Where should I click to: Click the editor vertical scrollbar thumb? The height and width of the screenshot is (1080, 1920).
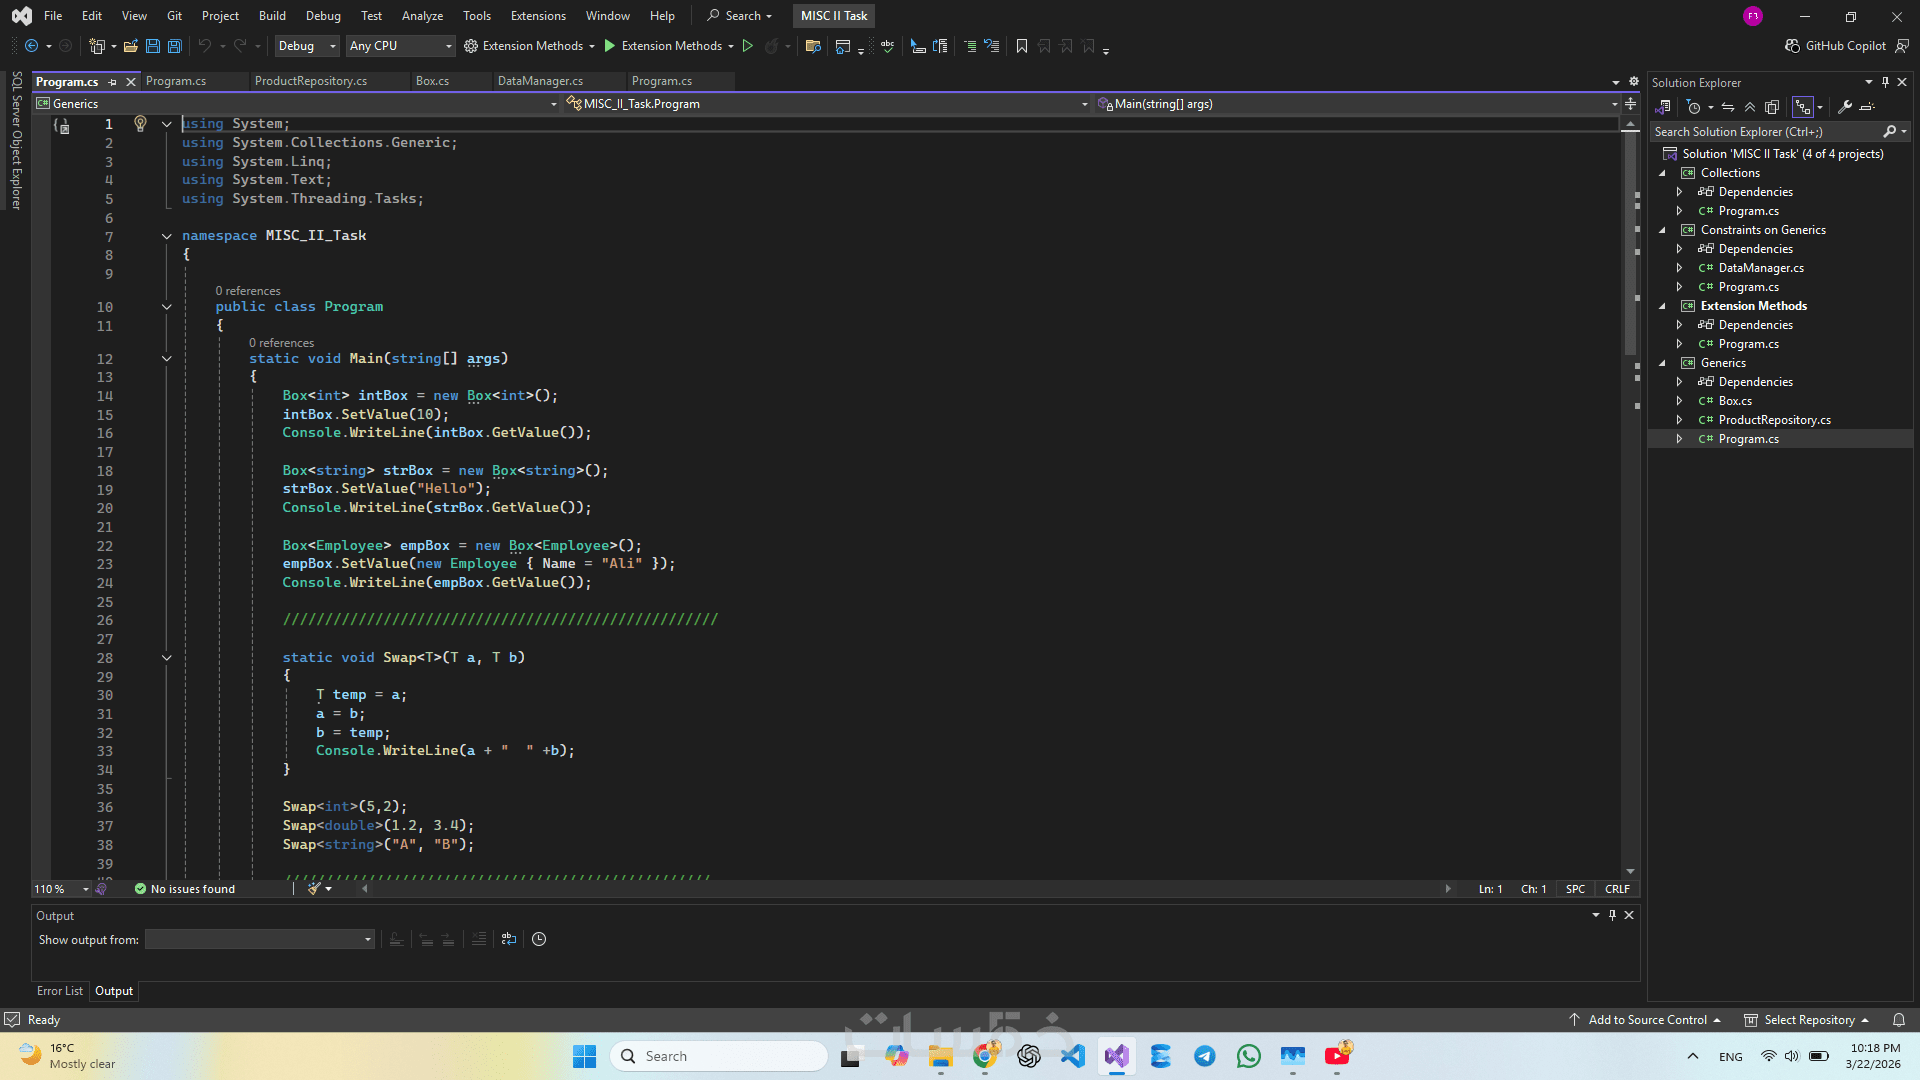[x=1630, y=245]
